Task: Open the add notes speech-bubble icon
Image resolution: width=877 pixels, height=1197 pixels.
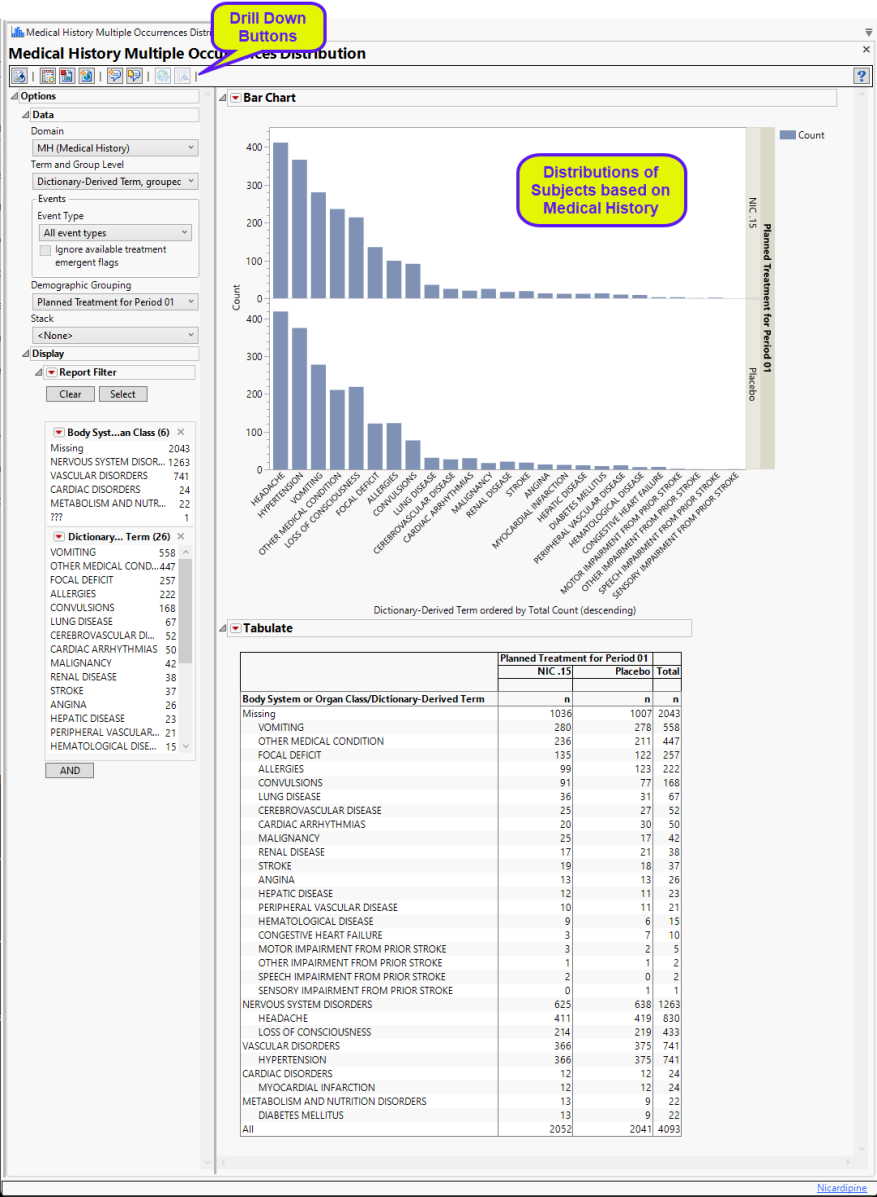Action: tap(113, 75)
